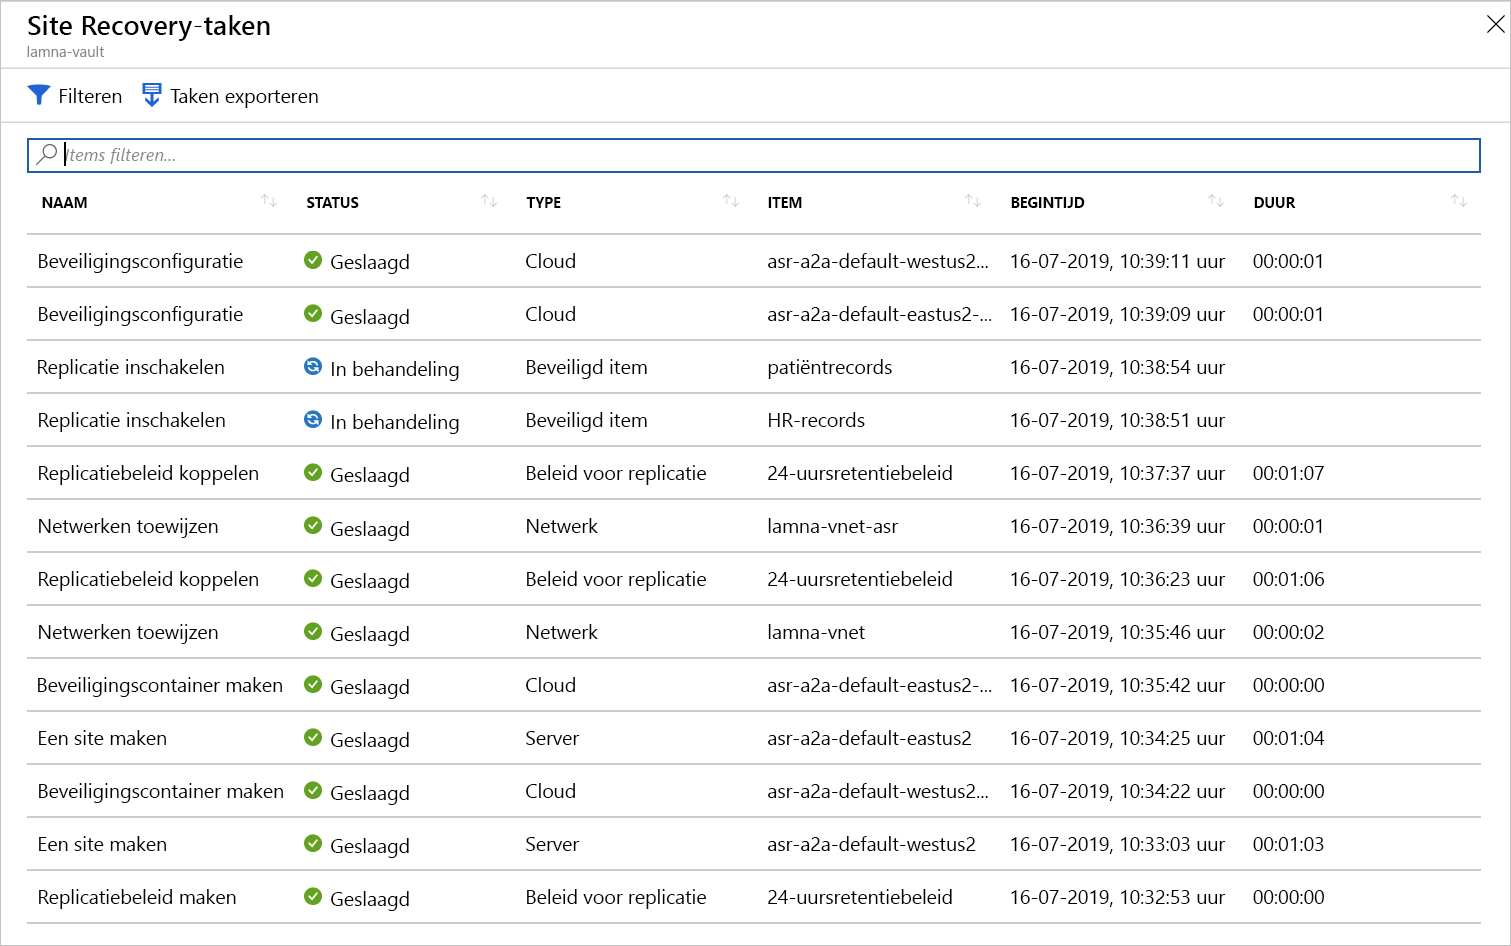
Task: Click success icon for 10:35:42 Beveiligingscontainer maken
Action: click(313, 684)
